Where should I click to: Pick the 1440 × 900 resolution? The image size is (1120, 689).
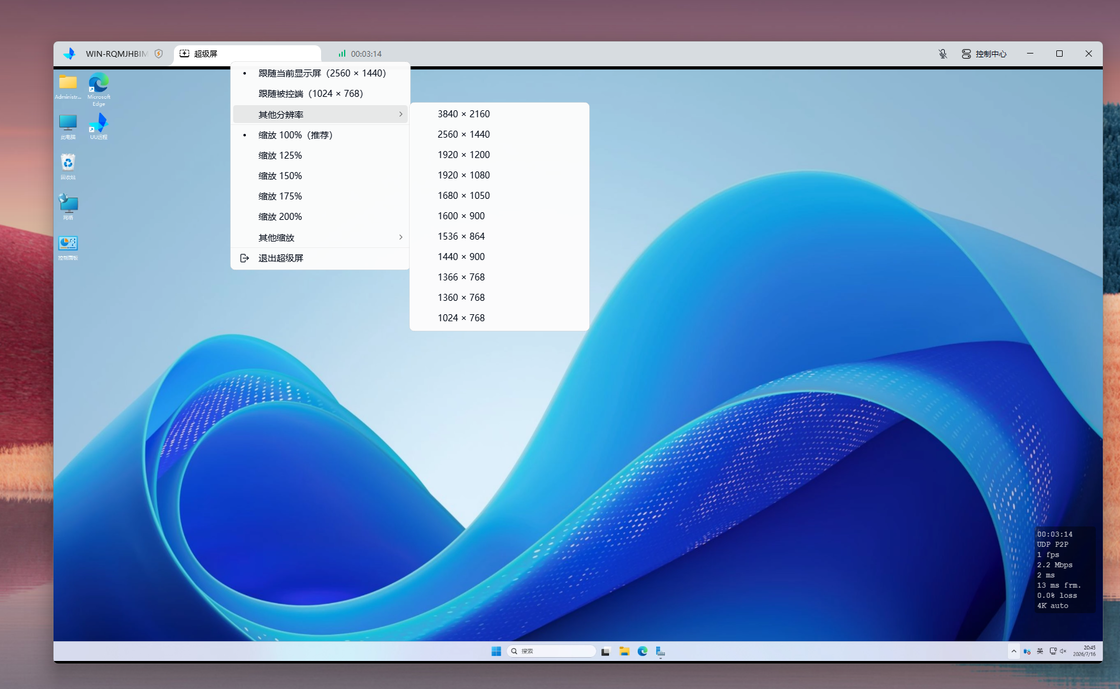pyautogui.click(x=499, y=256)
